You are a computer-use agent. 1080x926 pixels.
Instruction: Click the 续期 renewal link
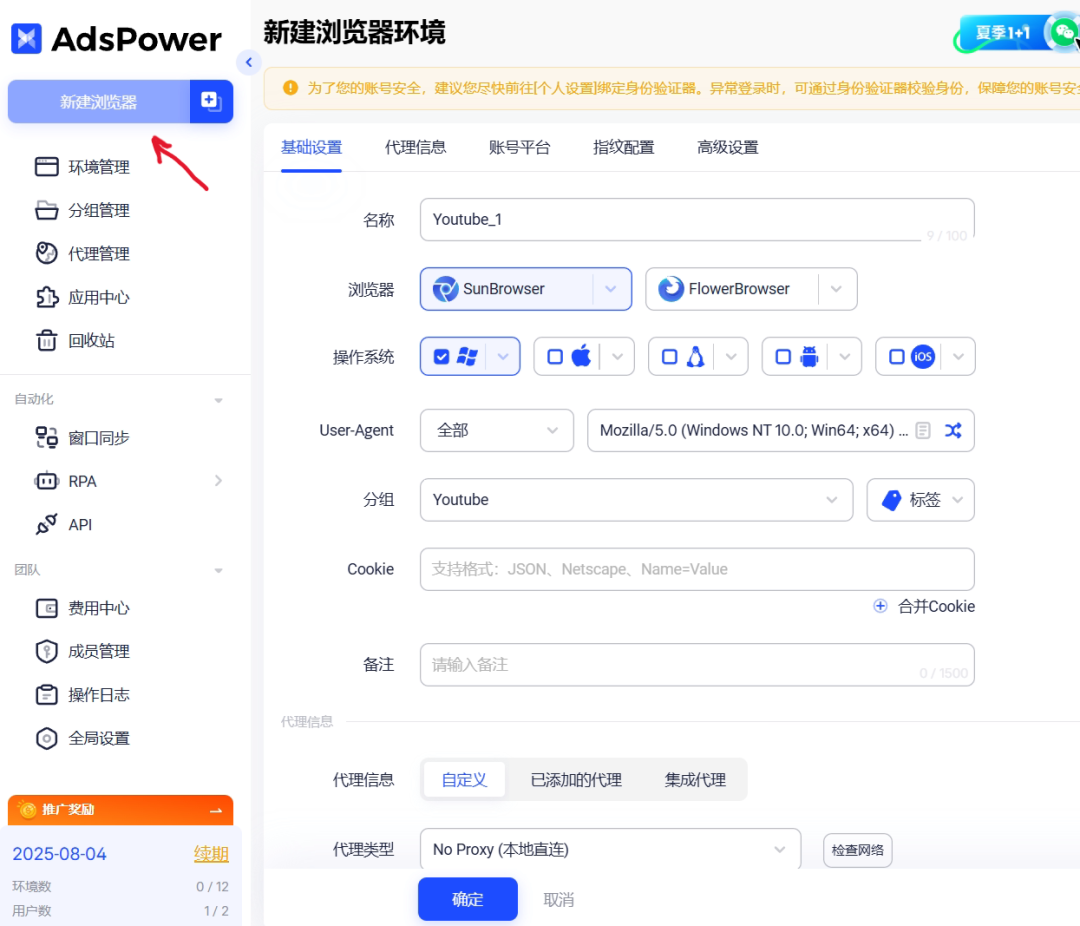click(x=211, y=853)
